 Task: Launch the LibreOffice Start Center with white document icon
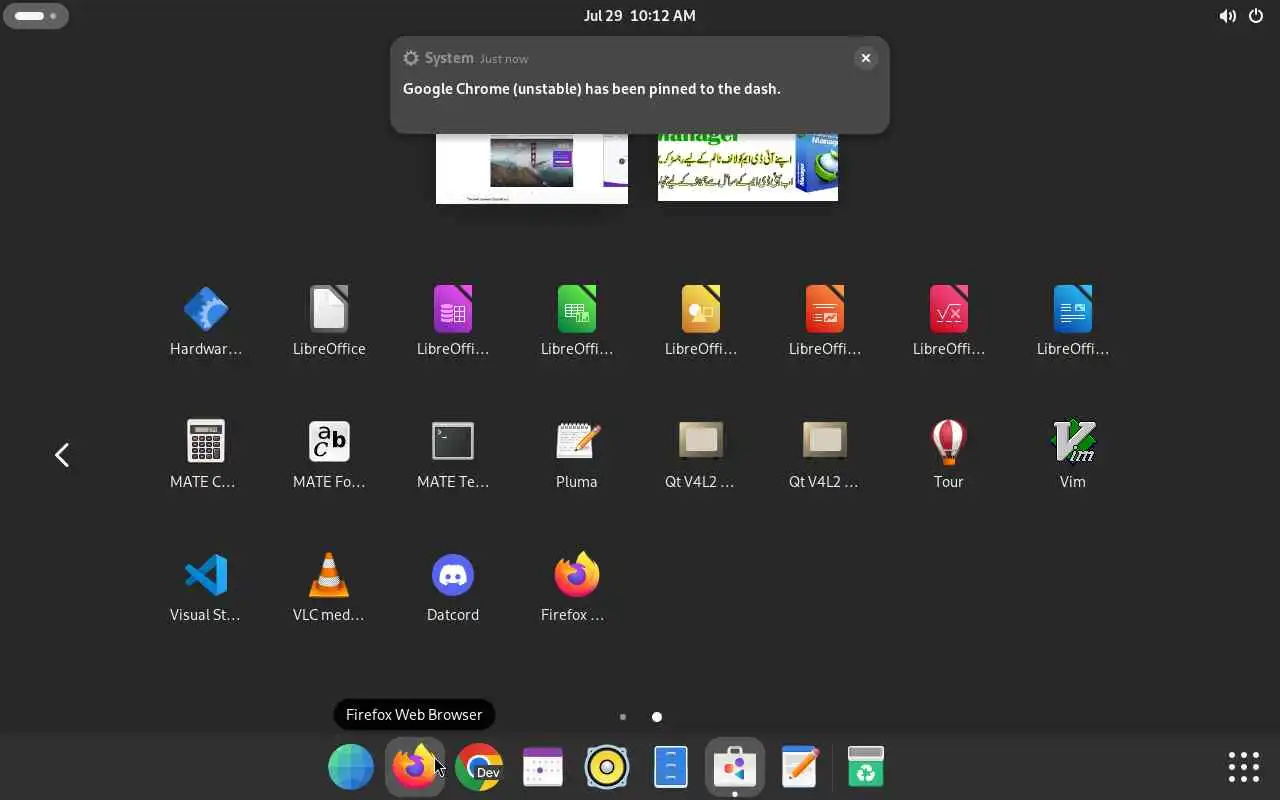(329, 321)
